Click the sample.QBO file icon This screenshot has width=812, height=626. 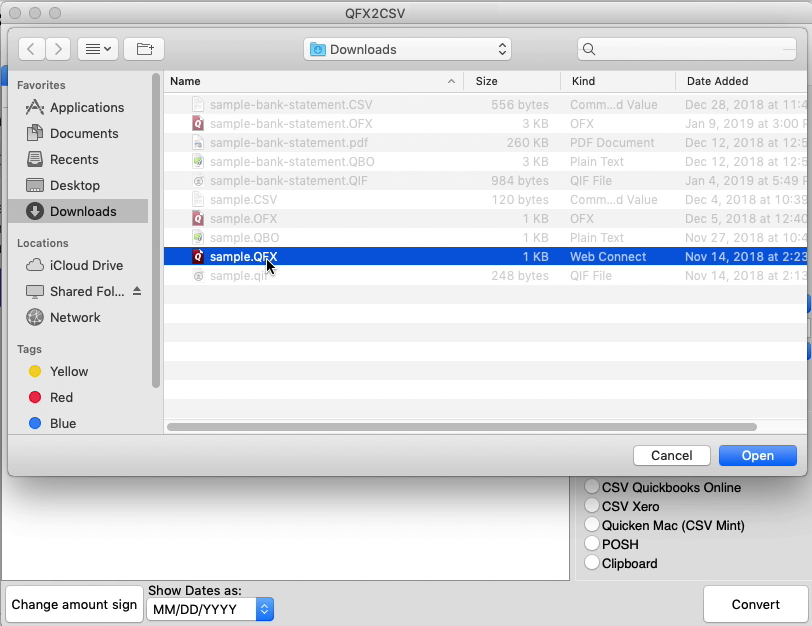198,238
